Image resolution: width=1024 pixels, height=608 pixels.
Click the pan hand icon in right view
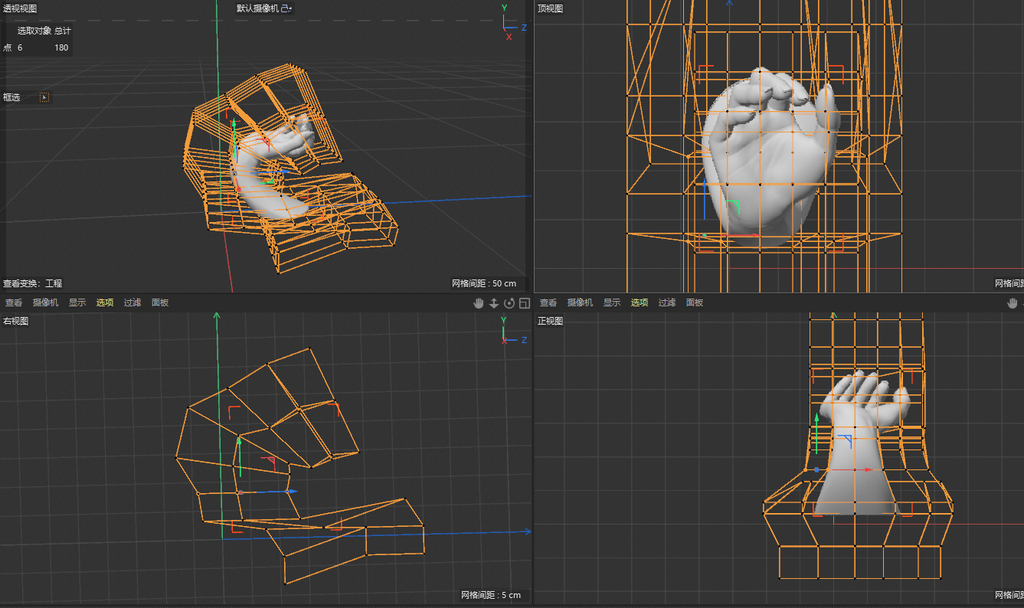click(478, 303)
